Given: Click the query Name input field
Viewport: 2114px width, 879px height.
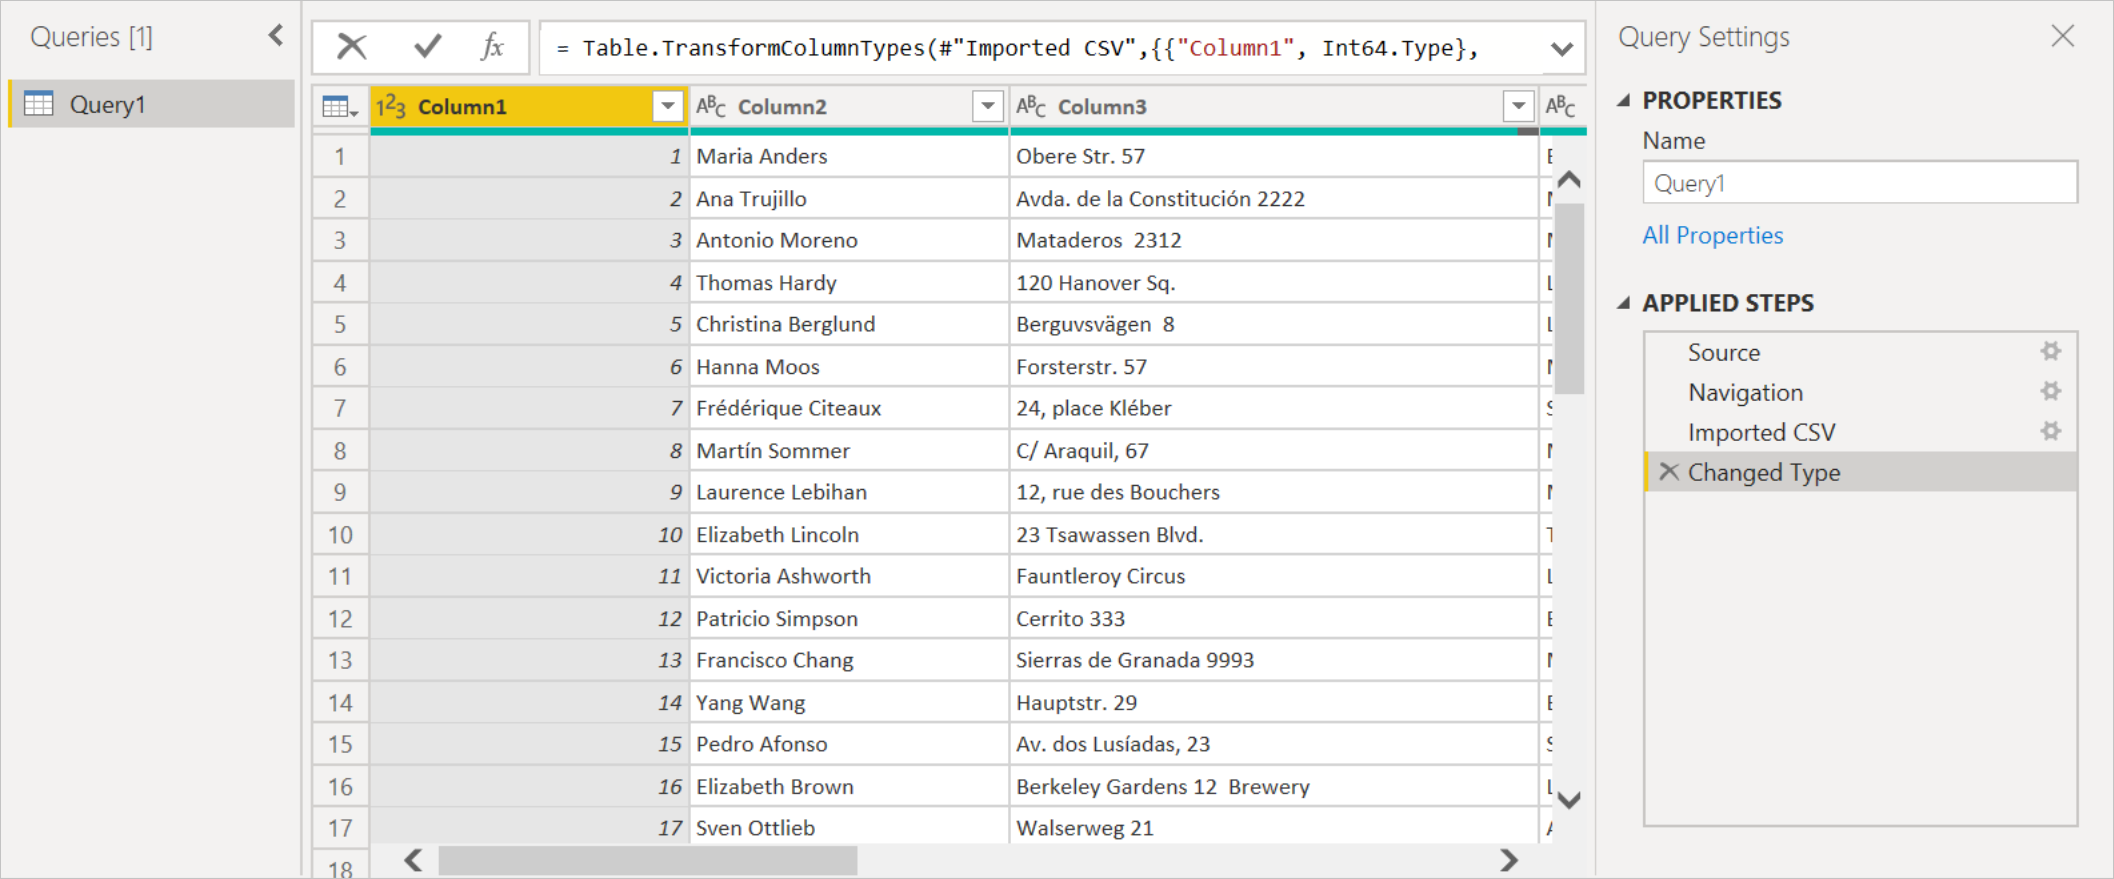Looking at the screenshot, I should coord(1860,183).
